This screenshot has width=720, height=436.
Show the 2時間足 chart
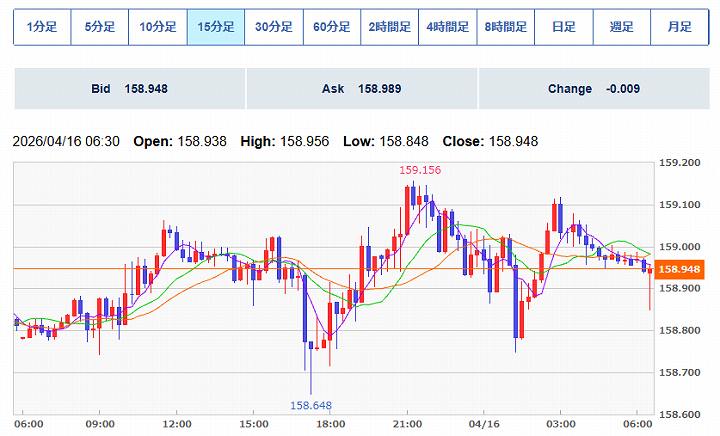click(x=390, y=27)
